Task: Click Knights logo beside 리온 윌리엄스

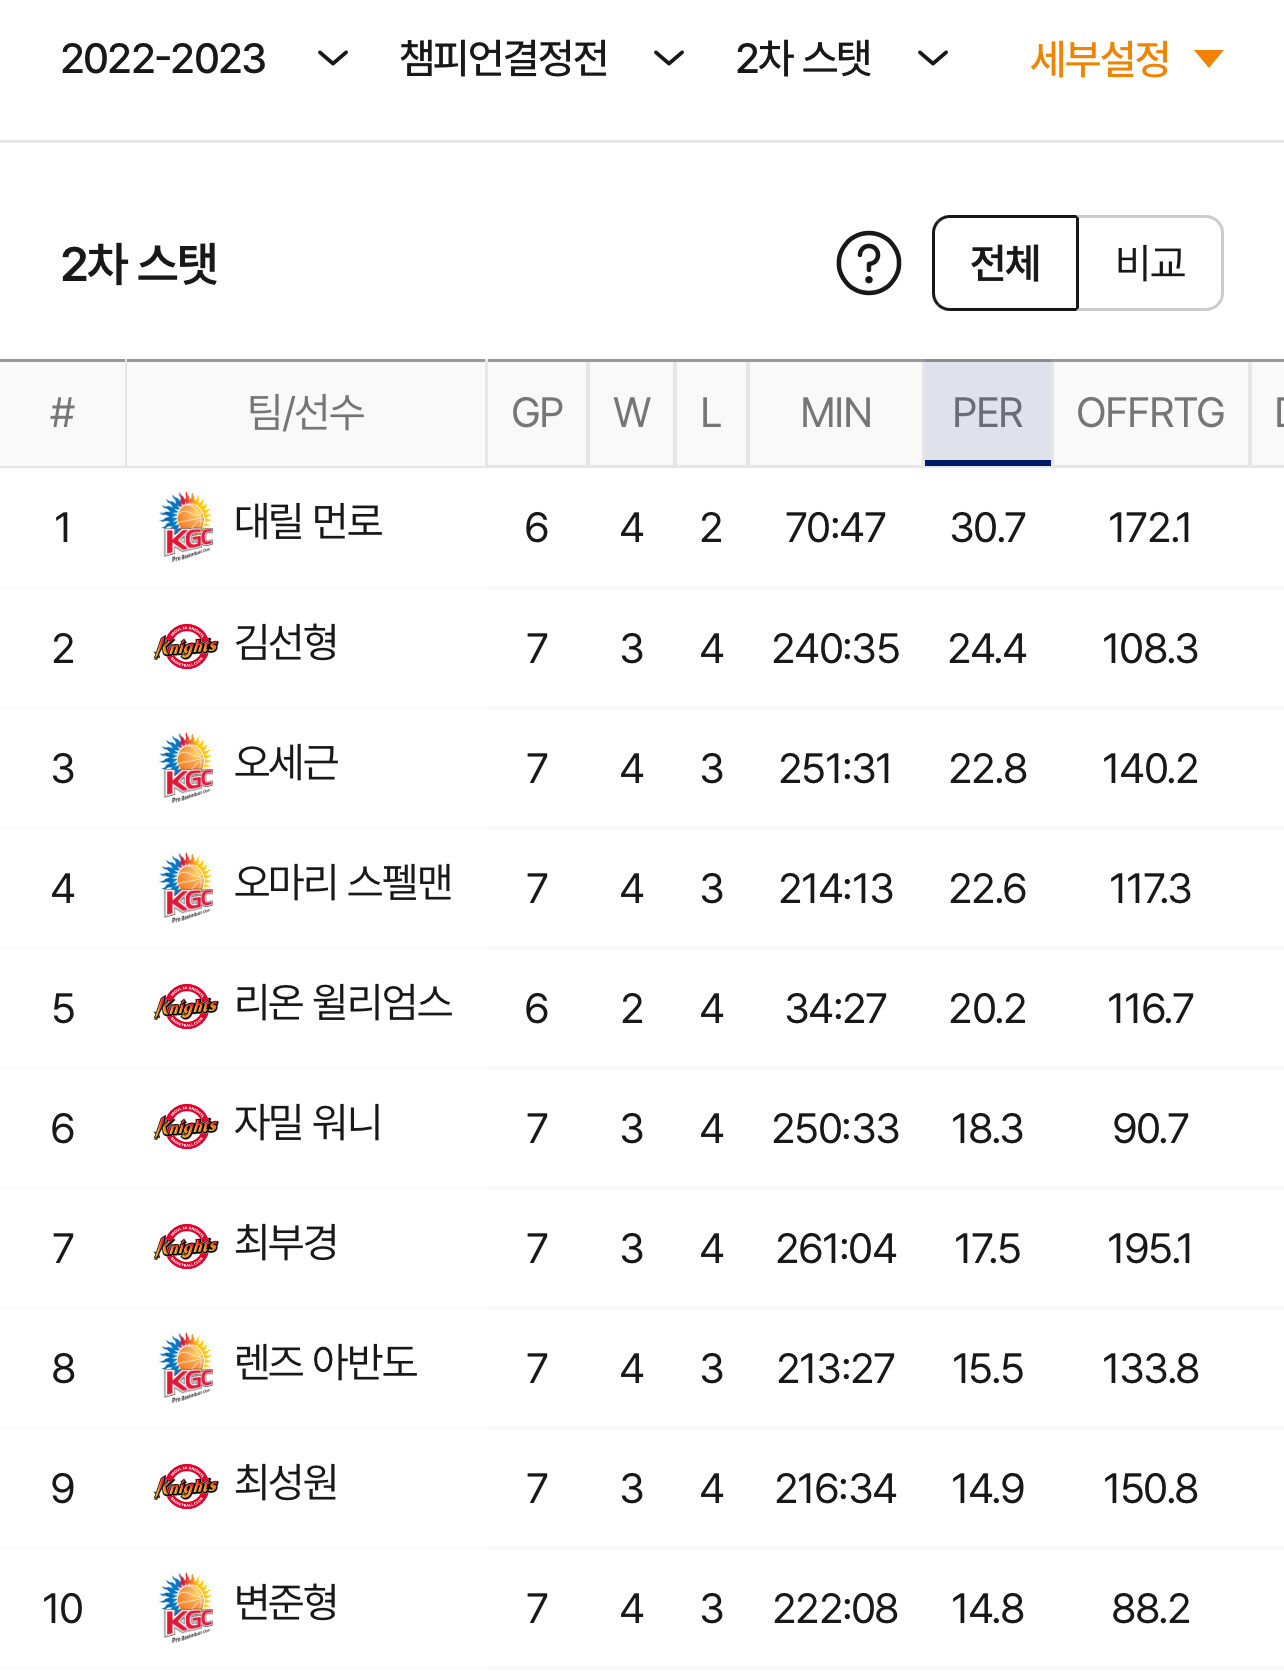Action: (186, 1007)
